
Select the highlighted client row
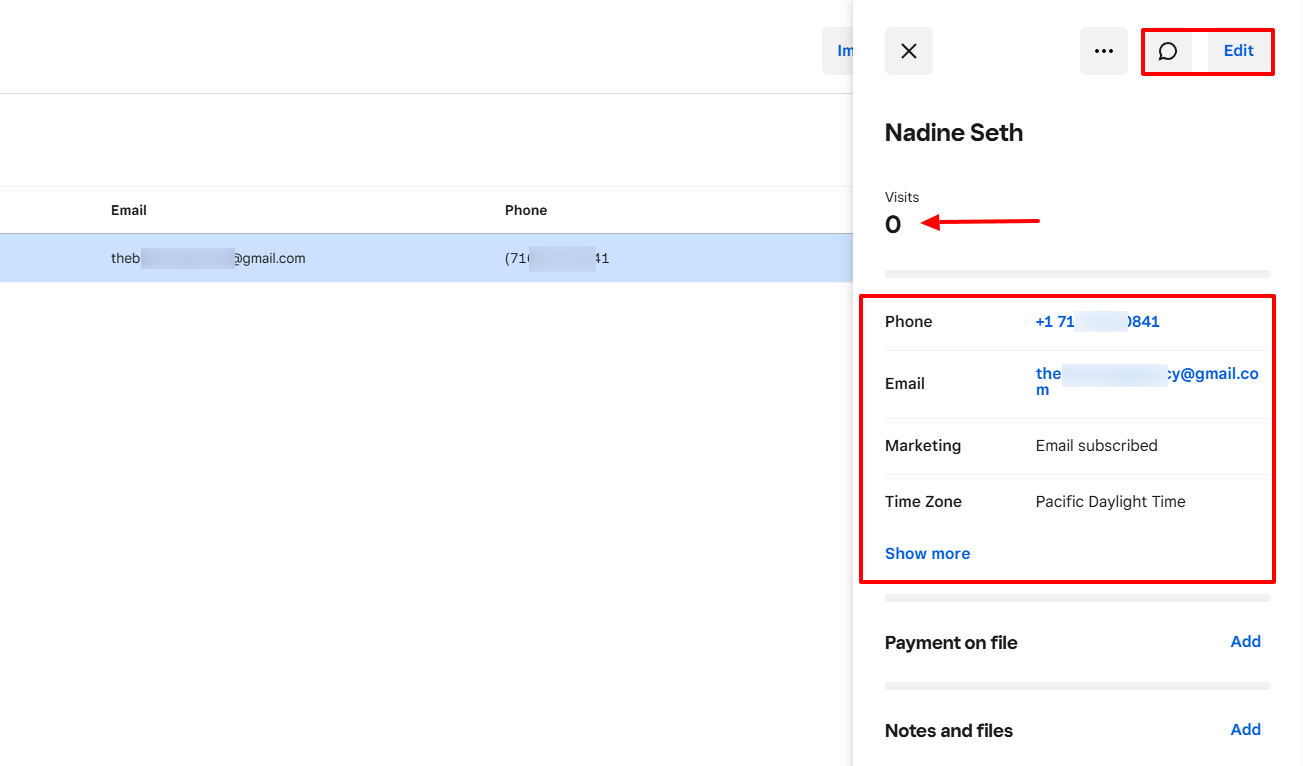click(420, 258)
